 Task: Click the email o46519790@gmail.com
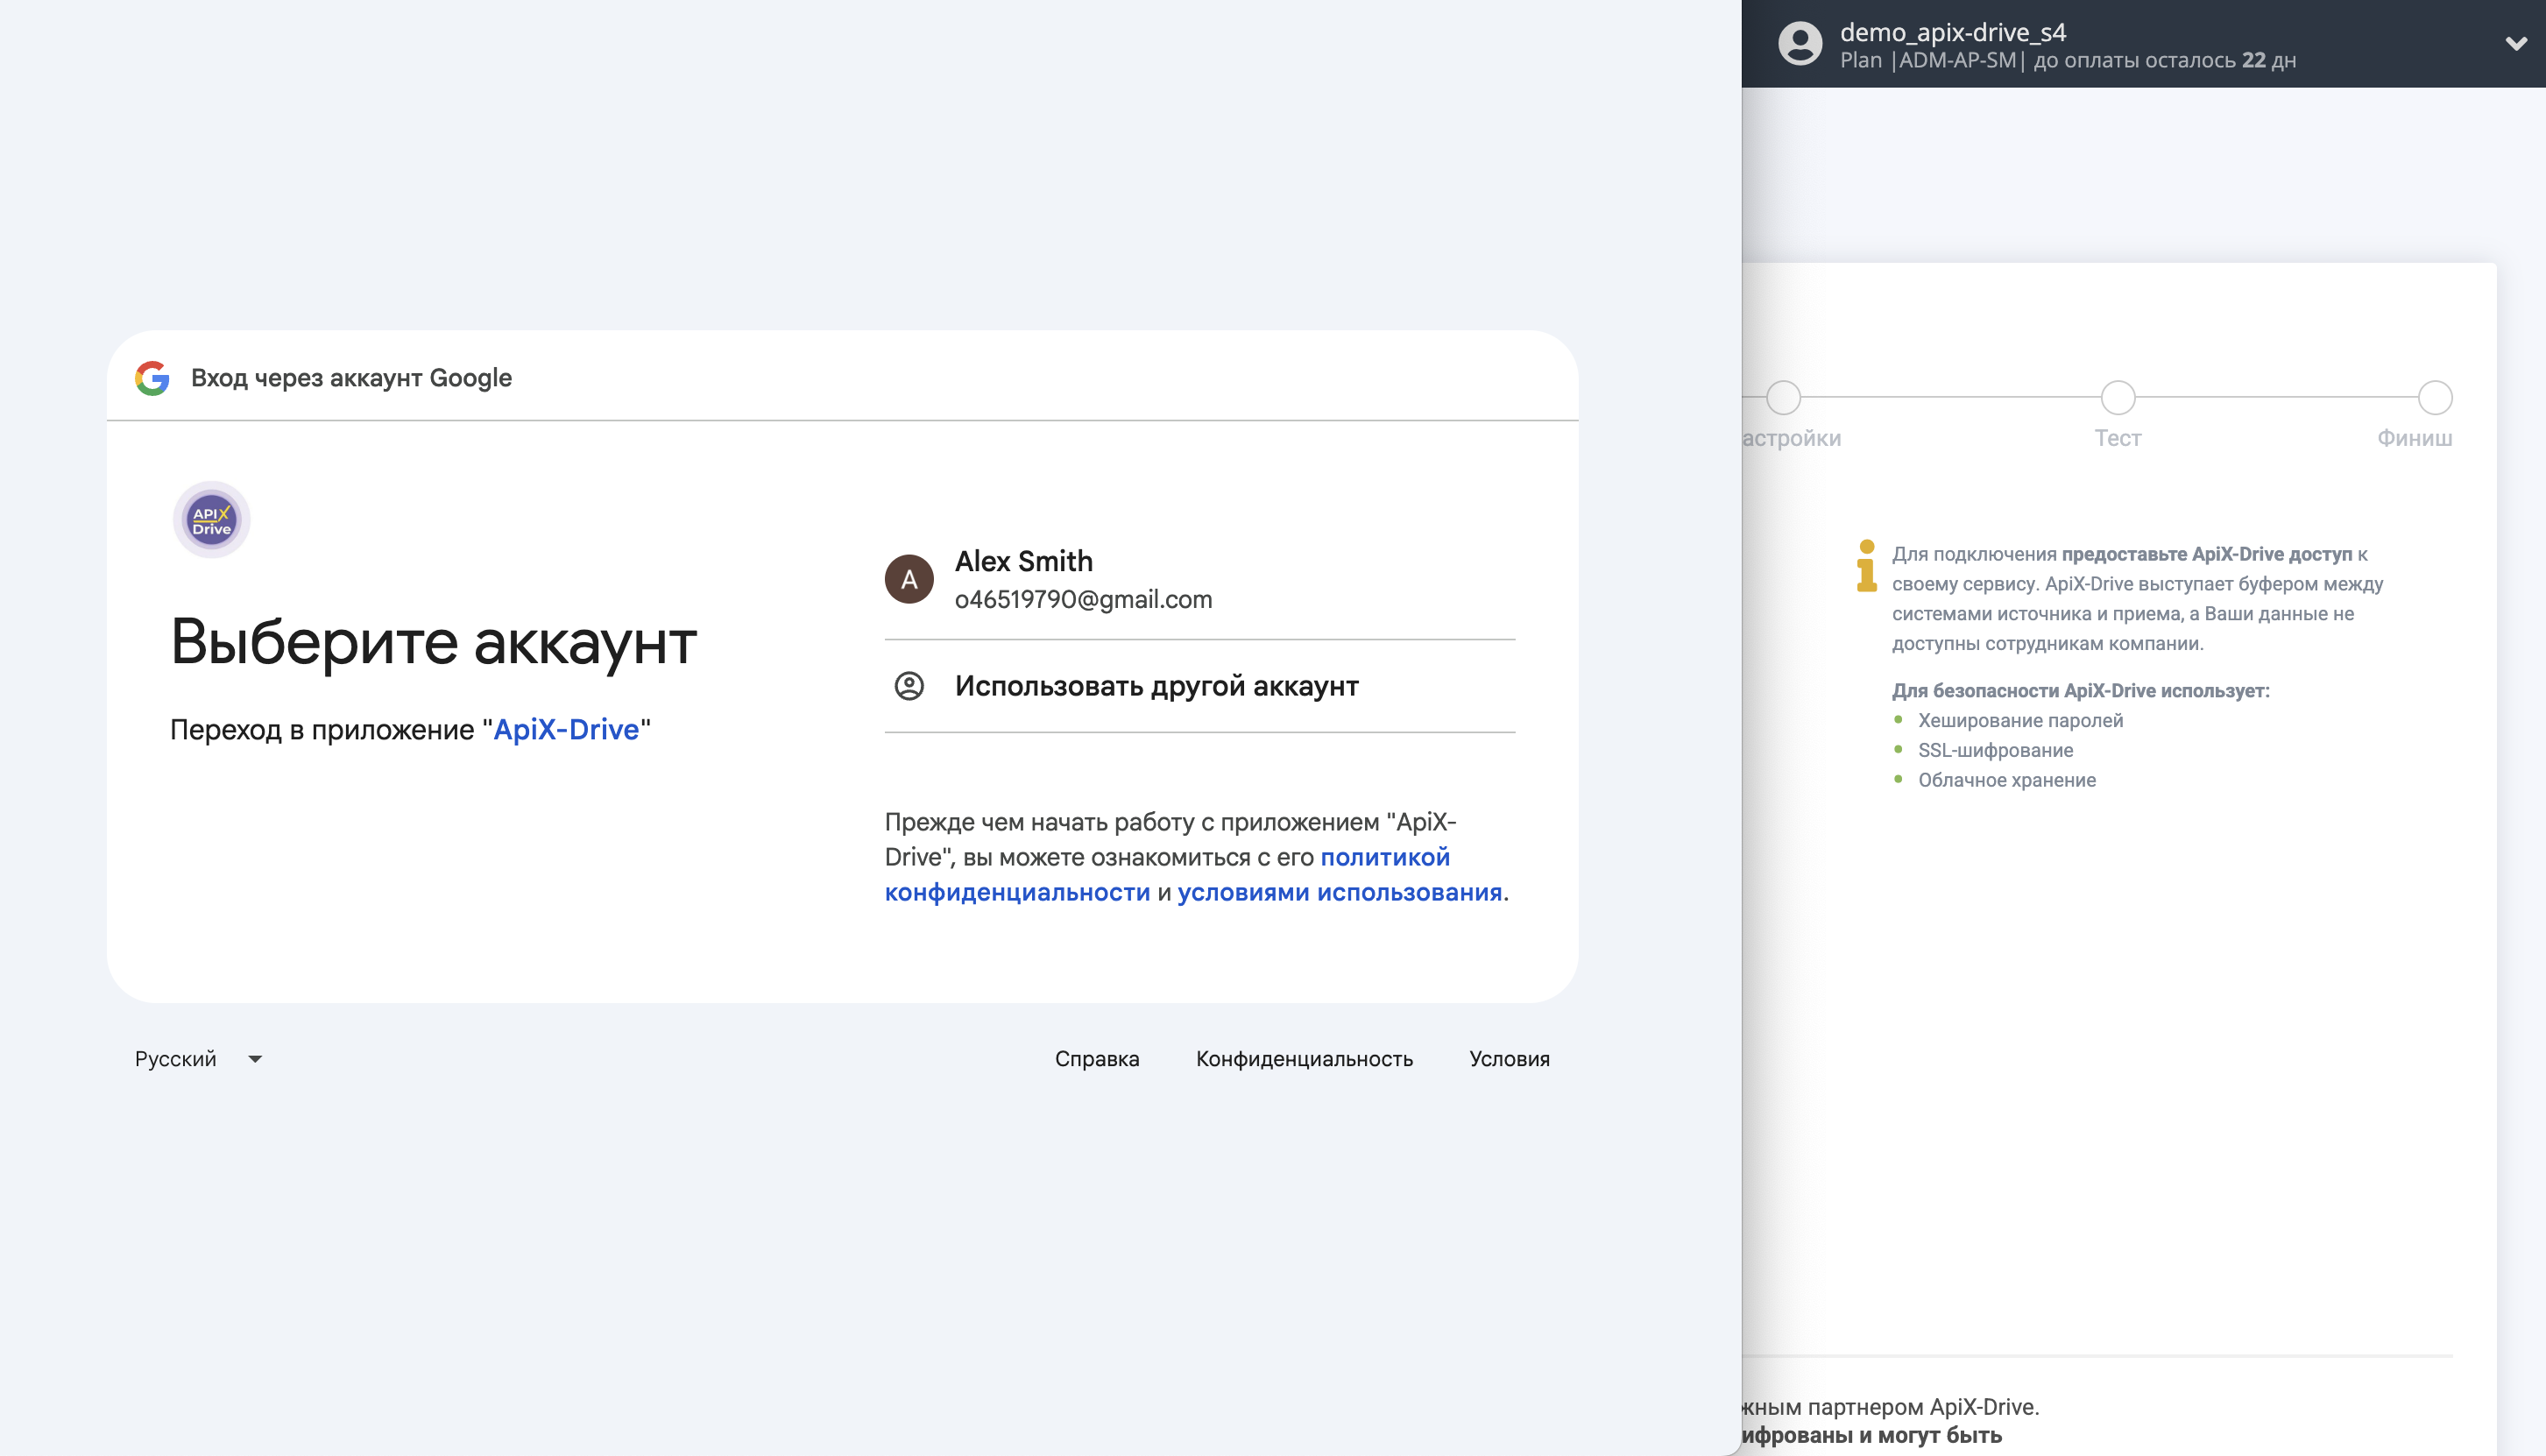[1083, 599]
